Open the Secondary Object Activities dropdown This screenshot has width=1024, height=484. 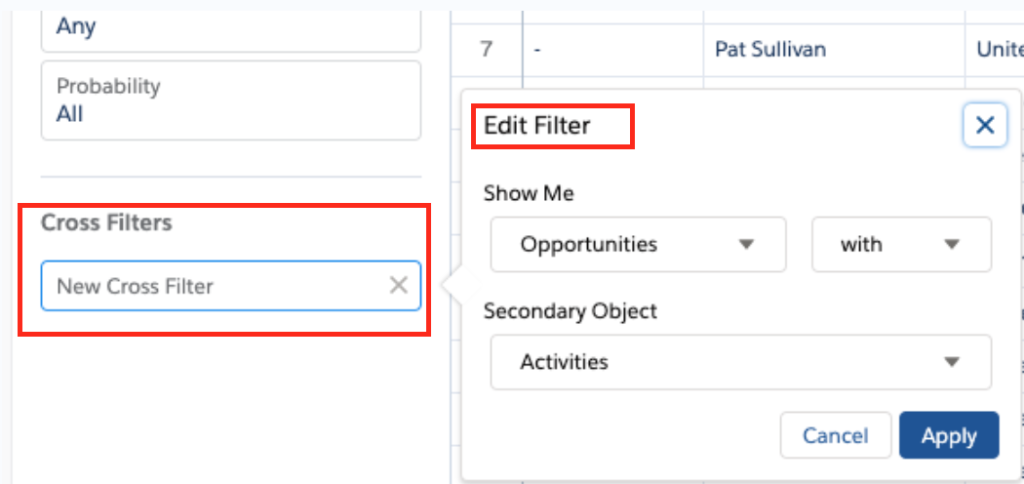pos(741,362)
